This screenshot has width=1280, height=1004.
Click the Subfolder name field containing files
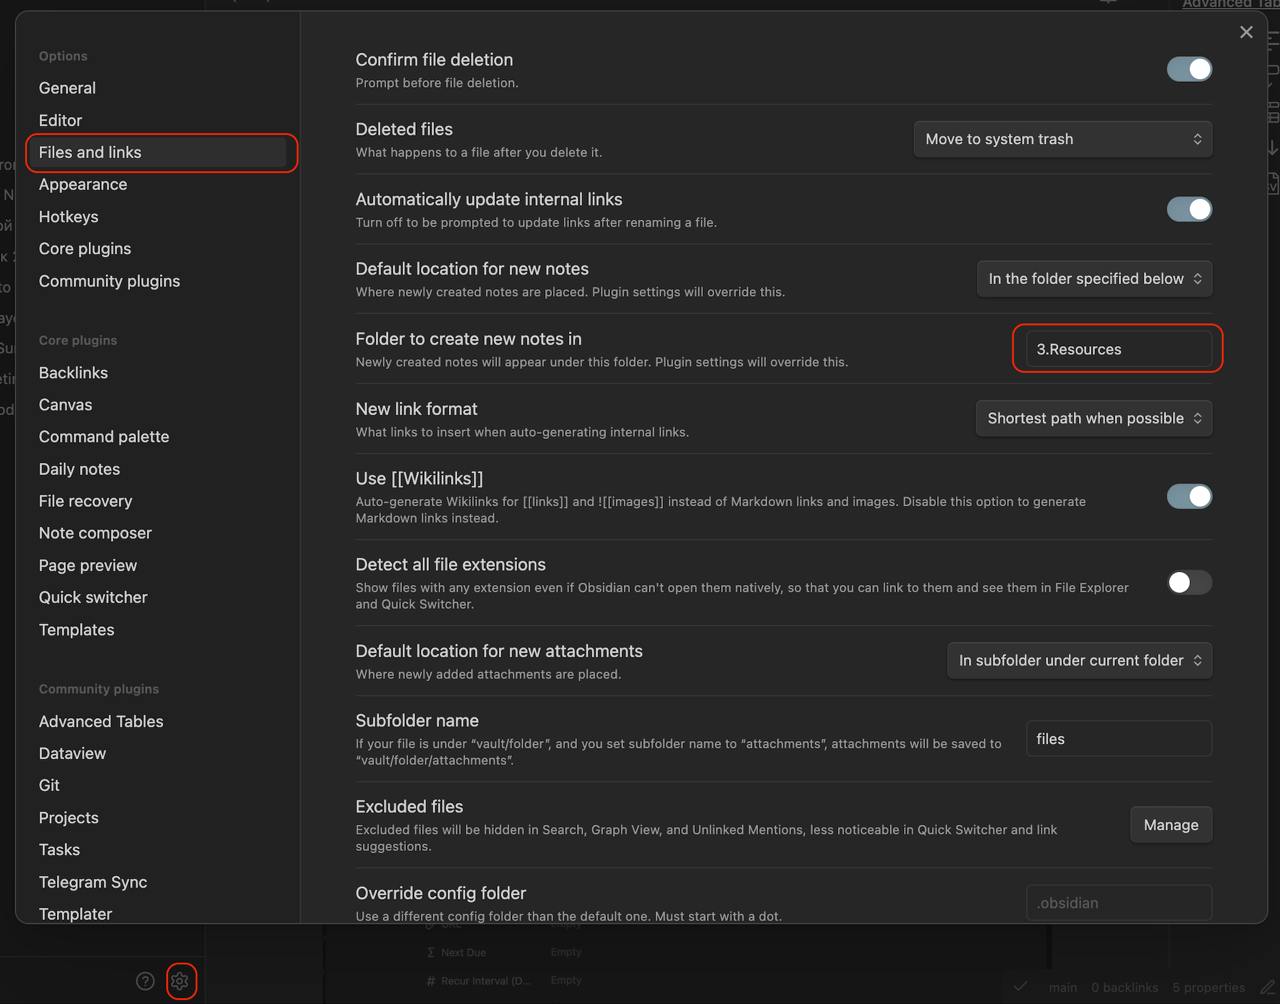[1118, 739]
